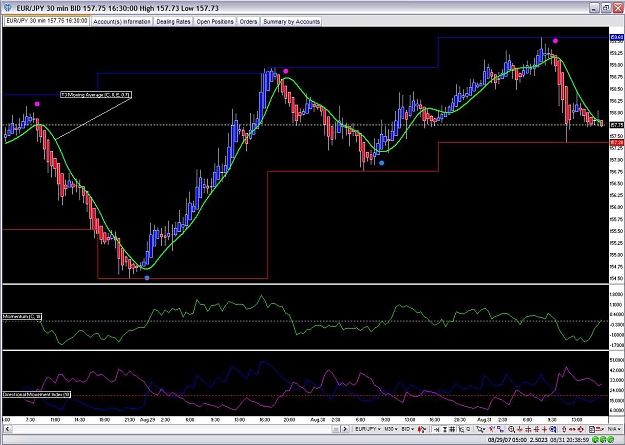
Task: Click the red vertical double-arrow icon
Action: tap(564, 429)
